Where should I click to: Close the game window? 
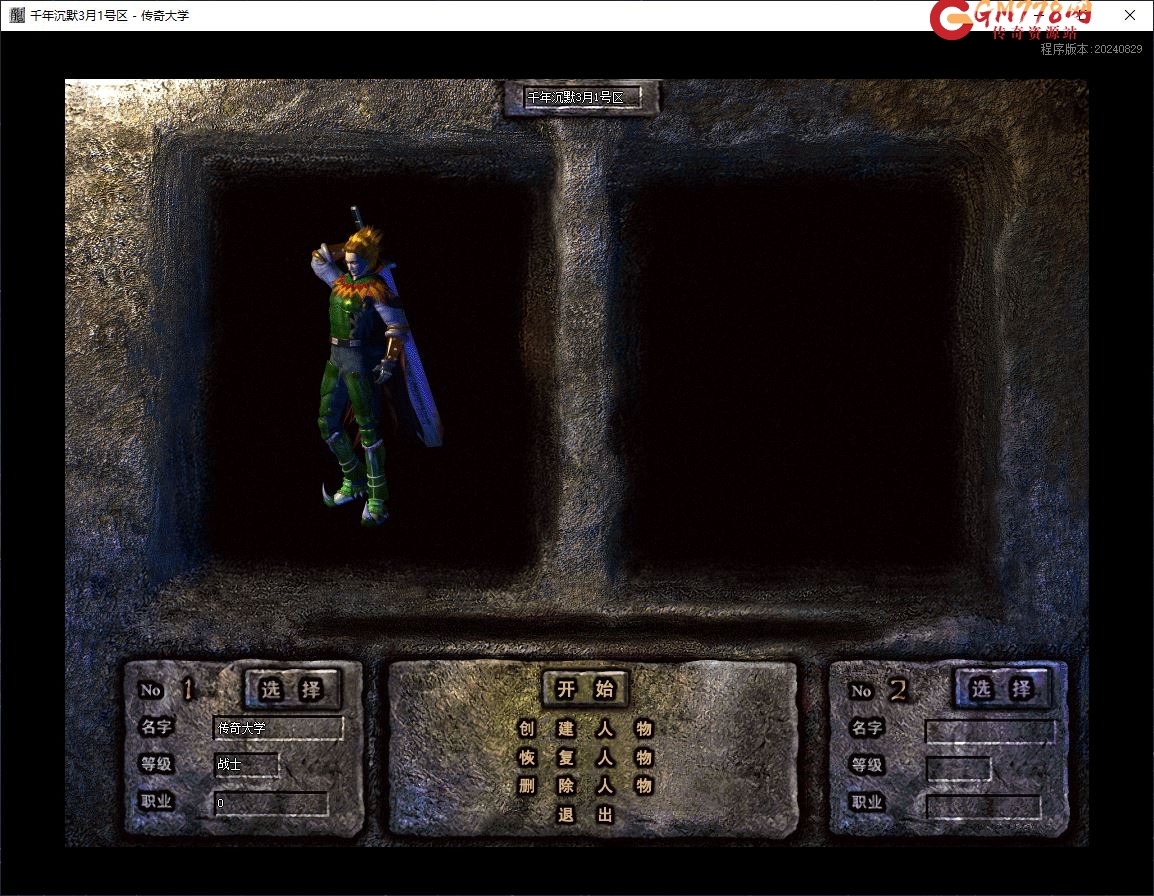1130,15
